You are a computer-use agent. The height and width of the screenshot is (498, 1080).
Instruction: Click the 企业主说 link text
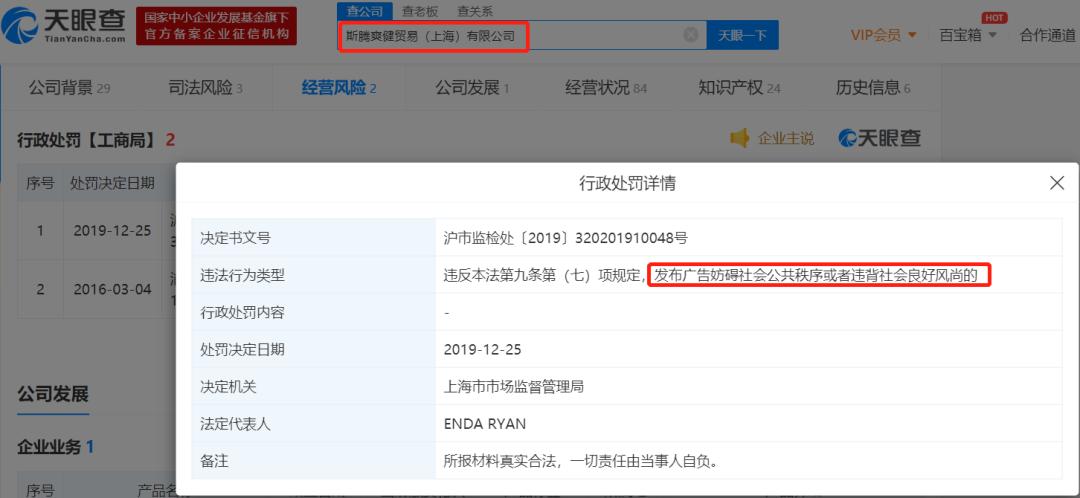[x=785, y=138]
